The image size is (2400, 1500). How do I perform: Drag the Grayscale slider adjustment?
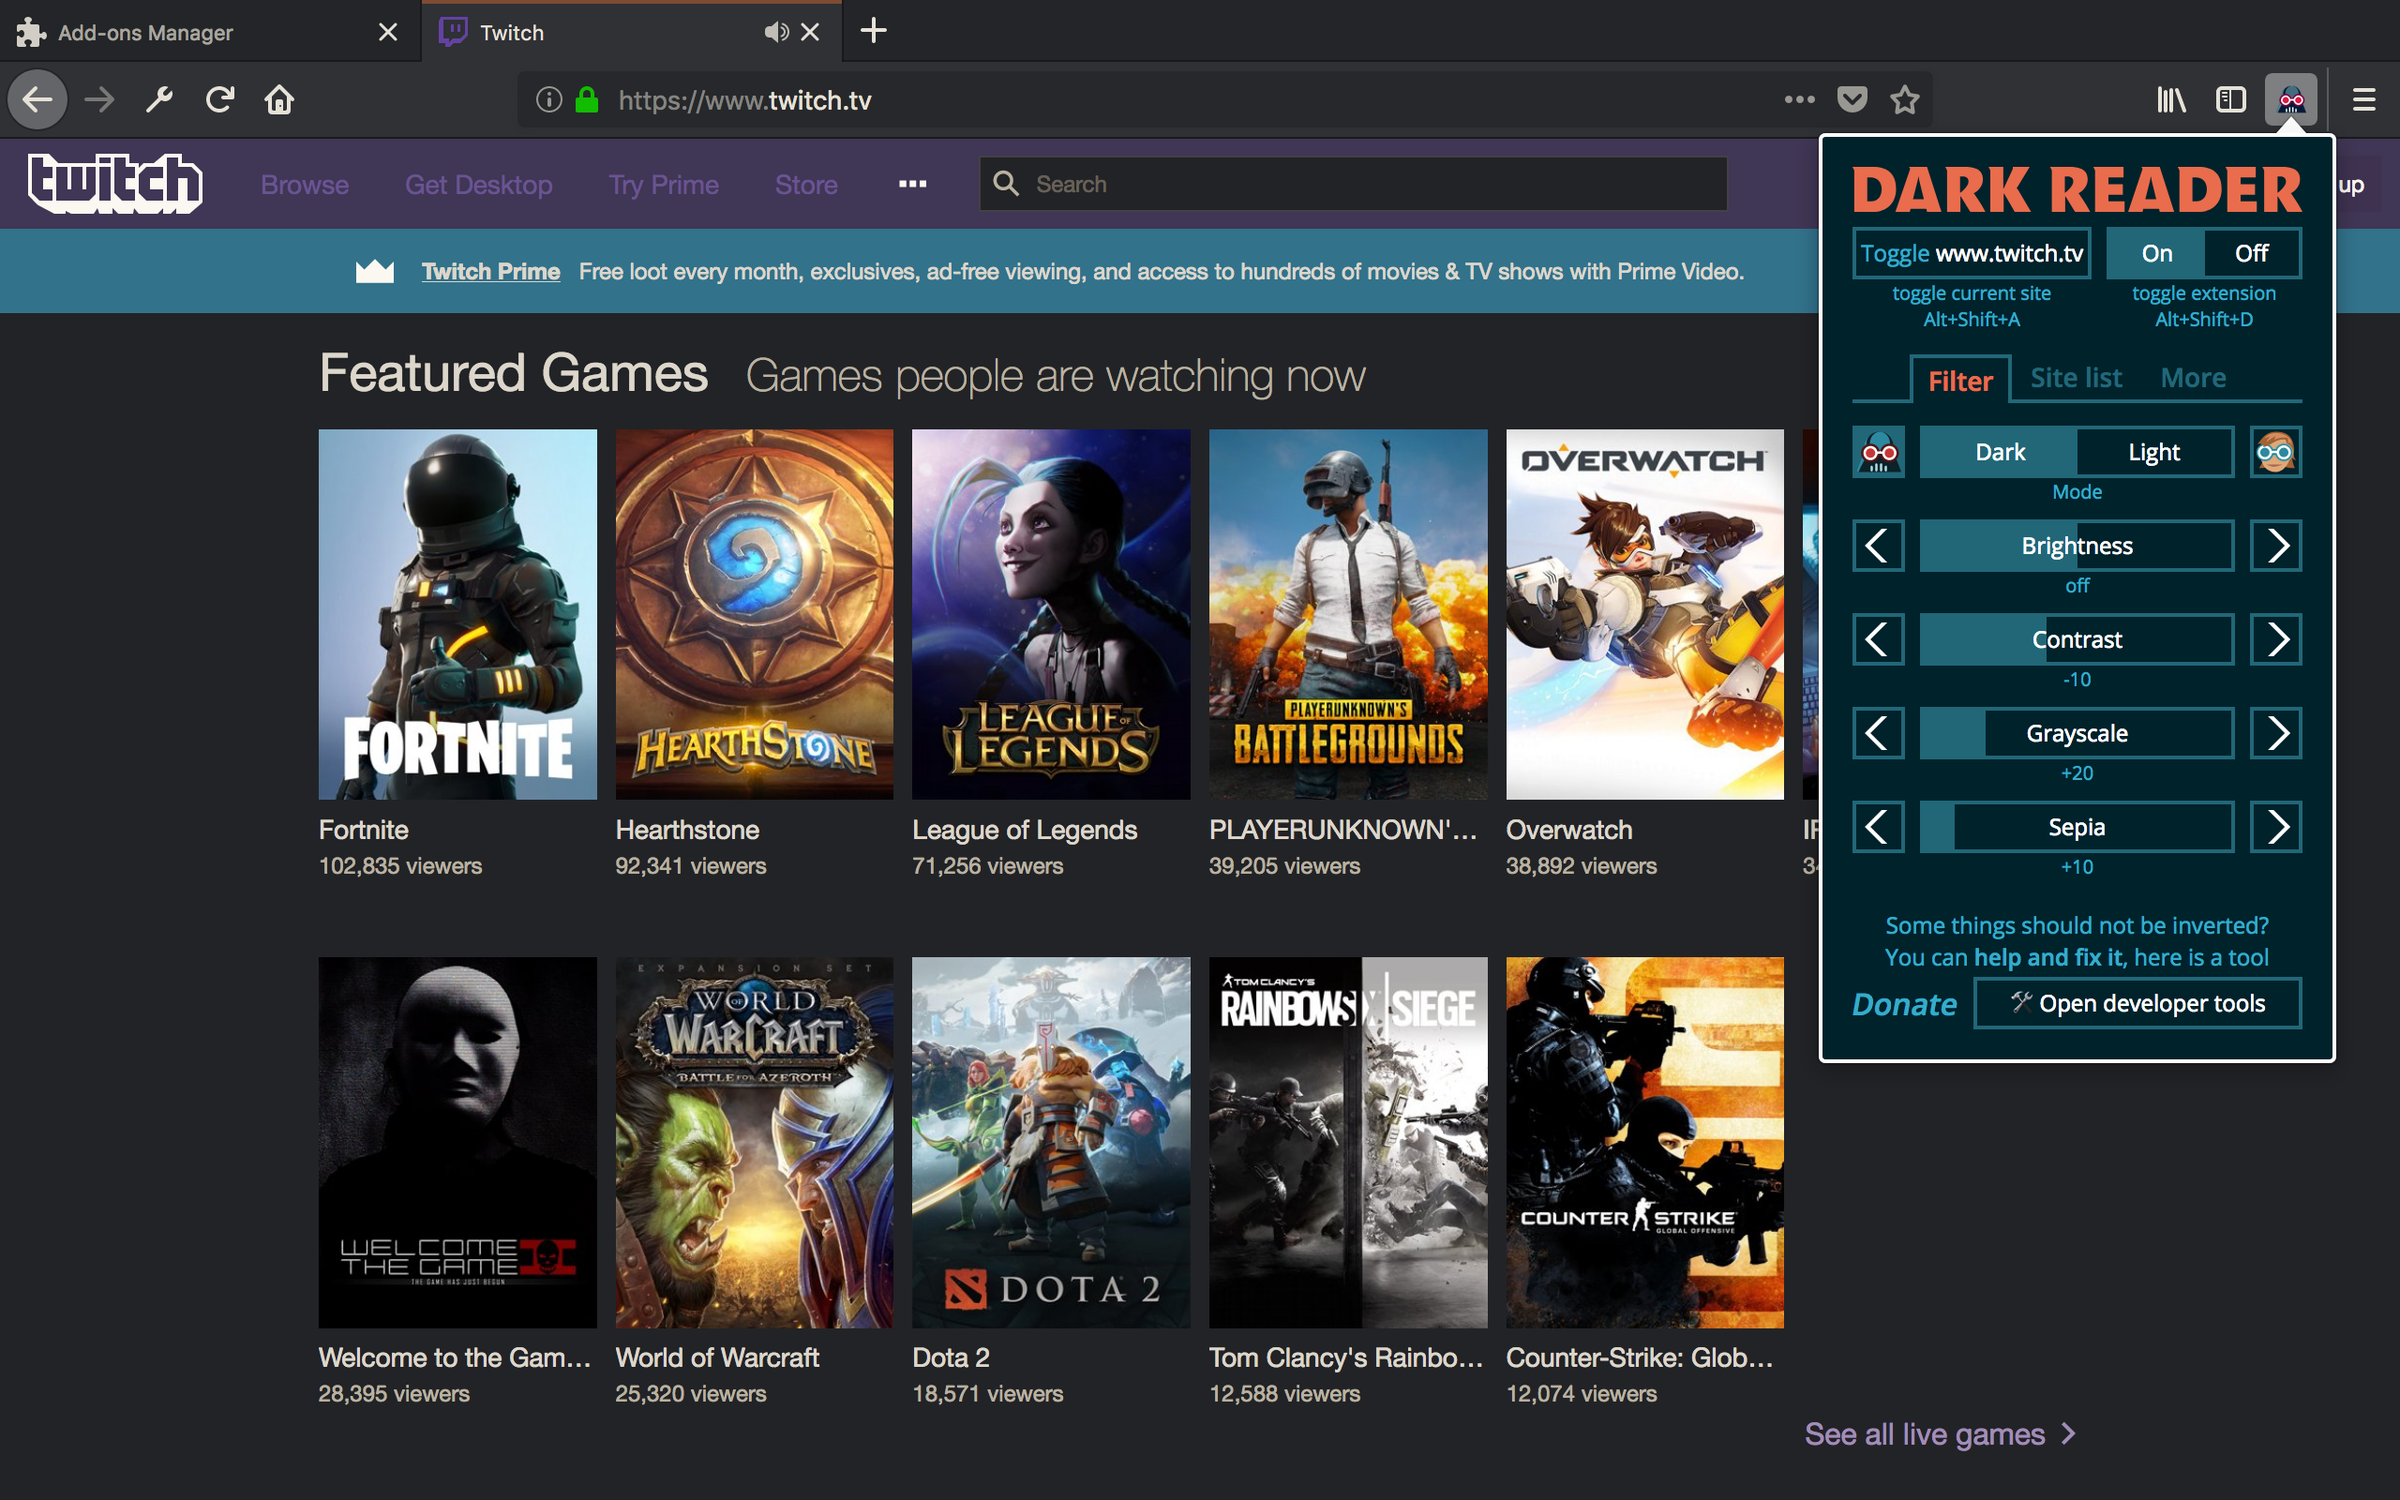(x=2075, y=731)
